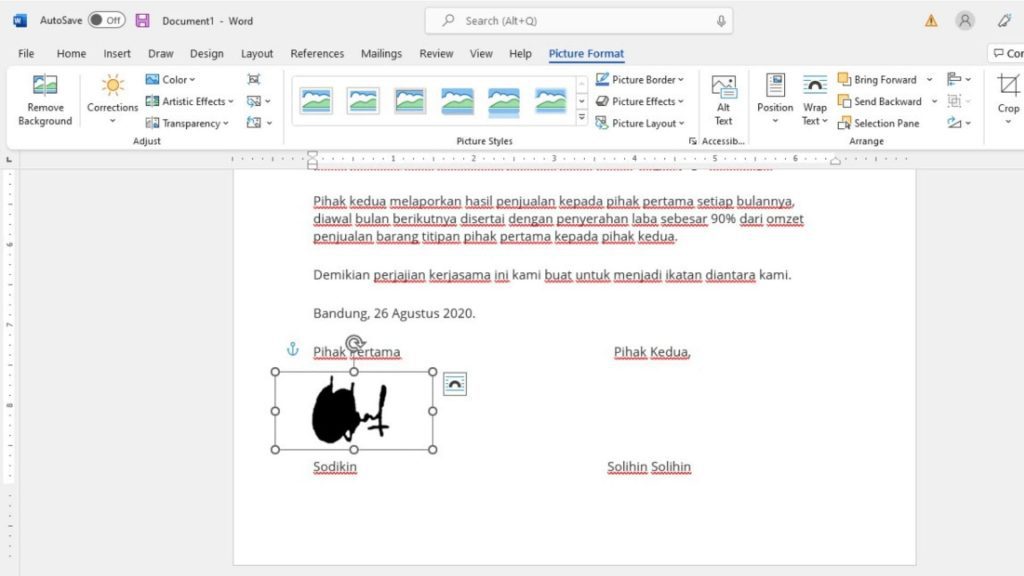Switch to the Review tab

436,54
